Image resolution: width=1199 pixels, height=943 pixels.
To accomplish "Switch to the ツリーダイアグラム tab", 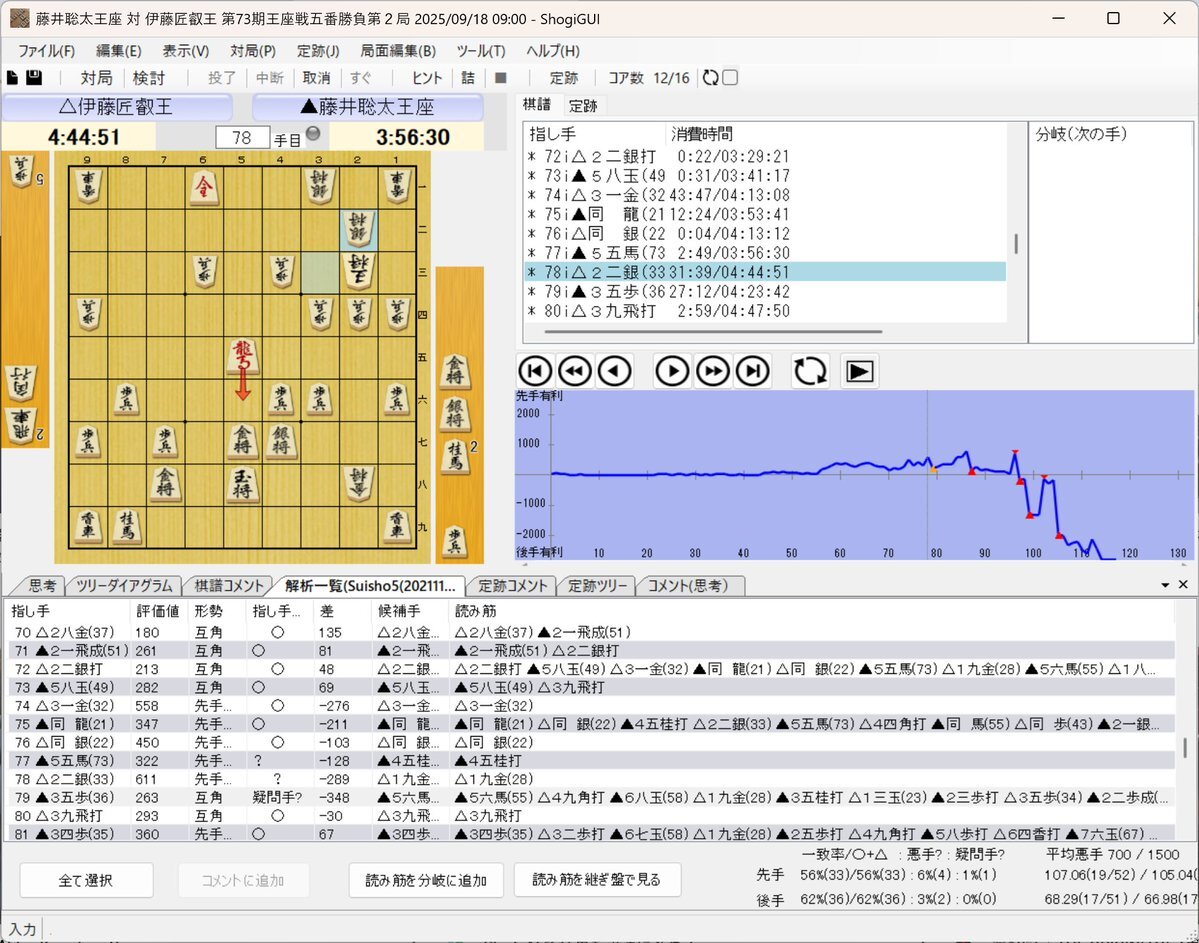I will (x=124, y=586).
